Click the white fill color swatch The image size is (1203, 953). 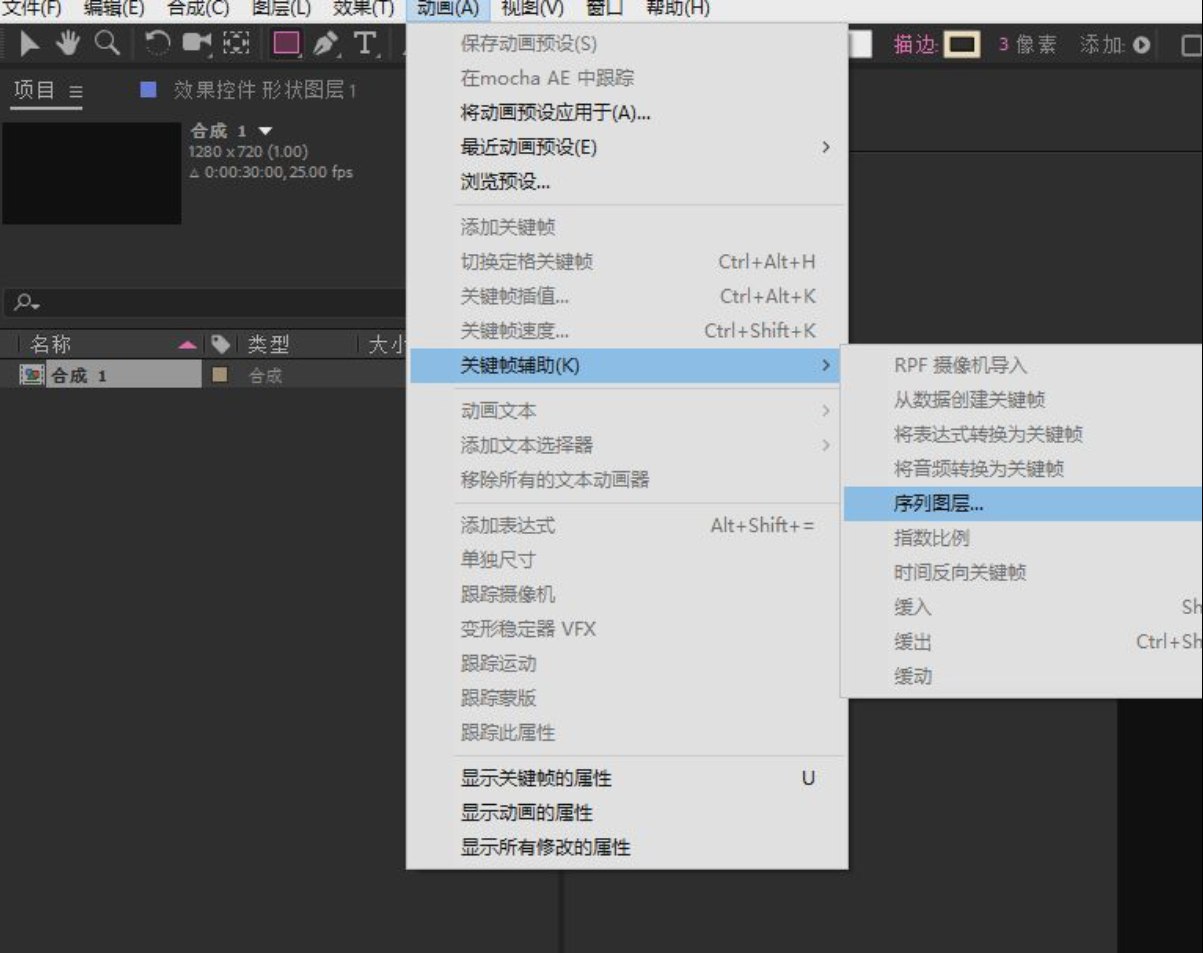pyautogui.click(x=861, y=45)
